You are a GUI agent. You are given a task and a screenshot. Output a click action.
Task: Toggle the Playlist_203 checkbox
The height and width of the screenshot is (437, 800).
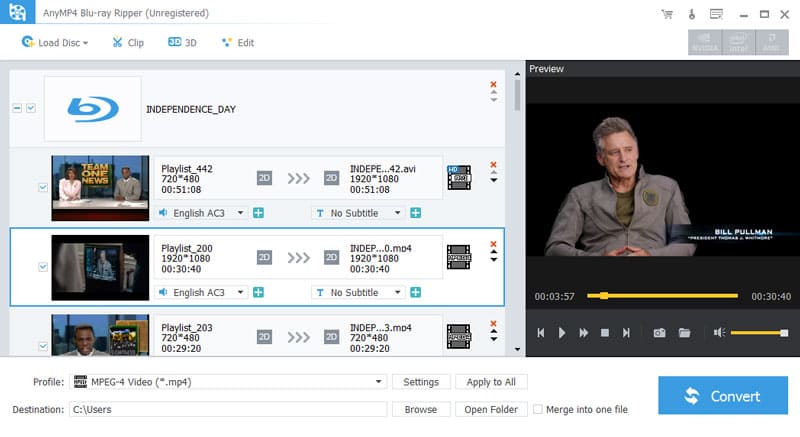(43, 346)
